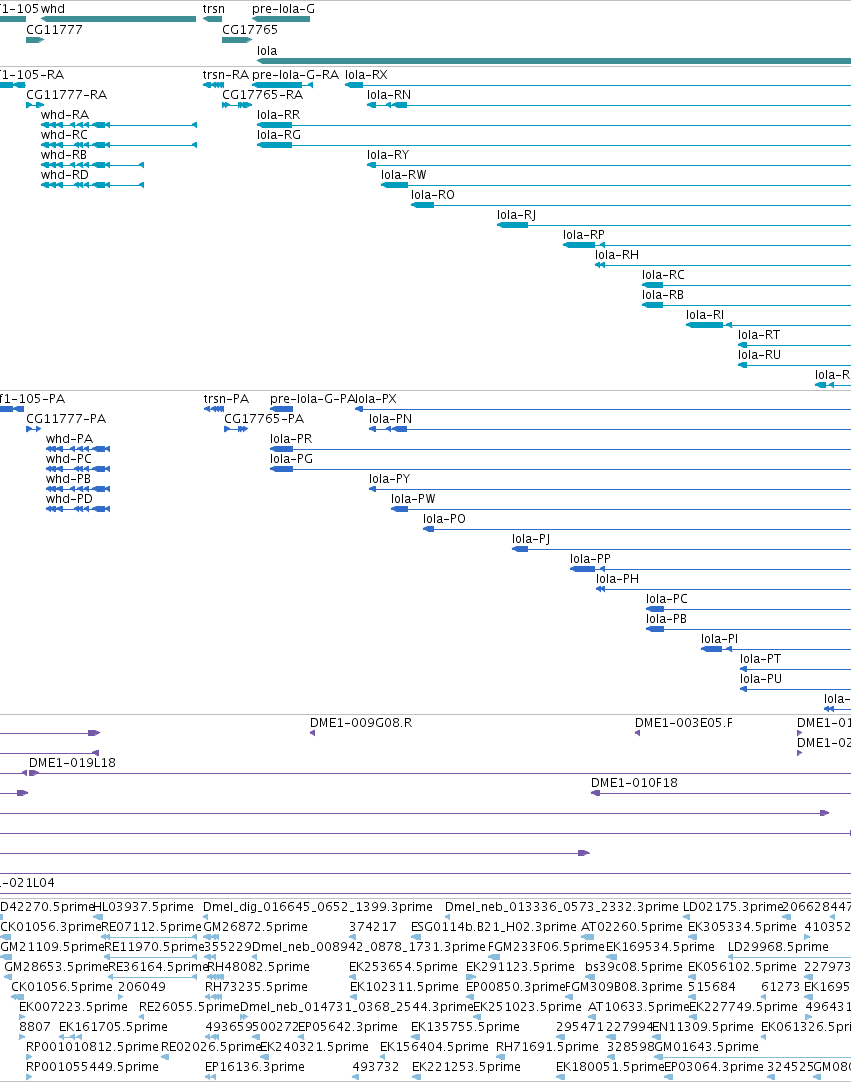This screenshot has width=851, height=1082.
Task: Click lola-RT transcript label
Action: 759,335
